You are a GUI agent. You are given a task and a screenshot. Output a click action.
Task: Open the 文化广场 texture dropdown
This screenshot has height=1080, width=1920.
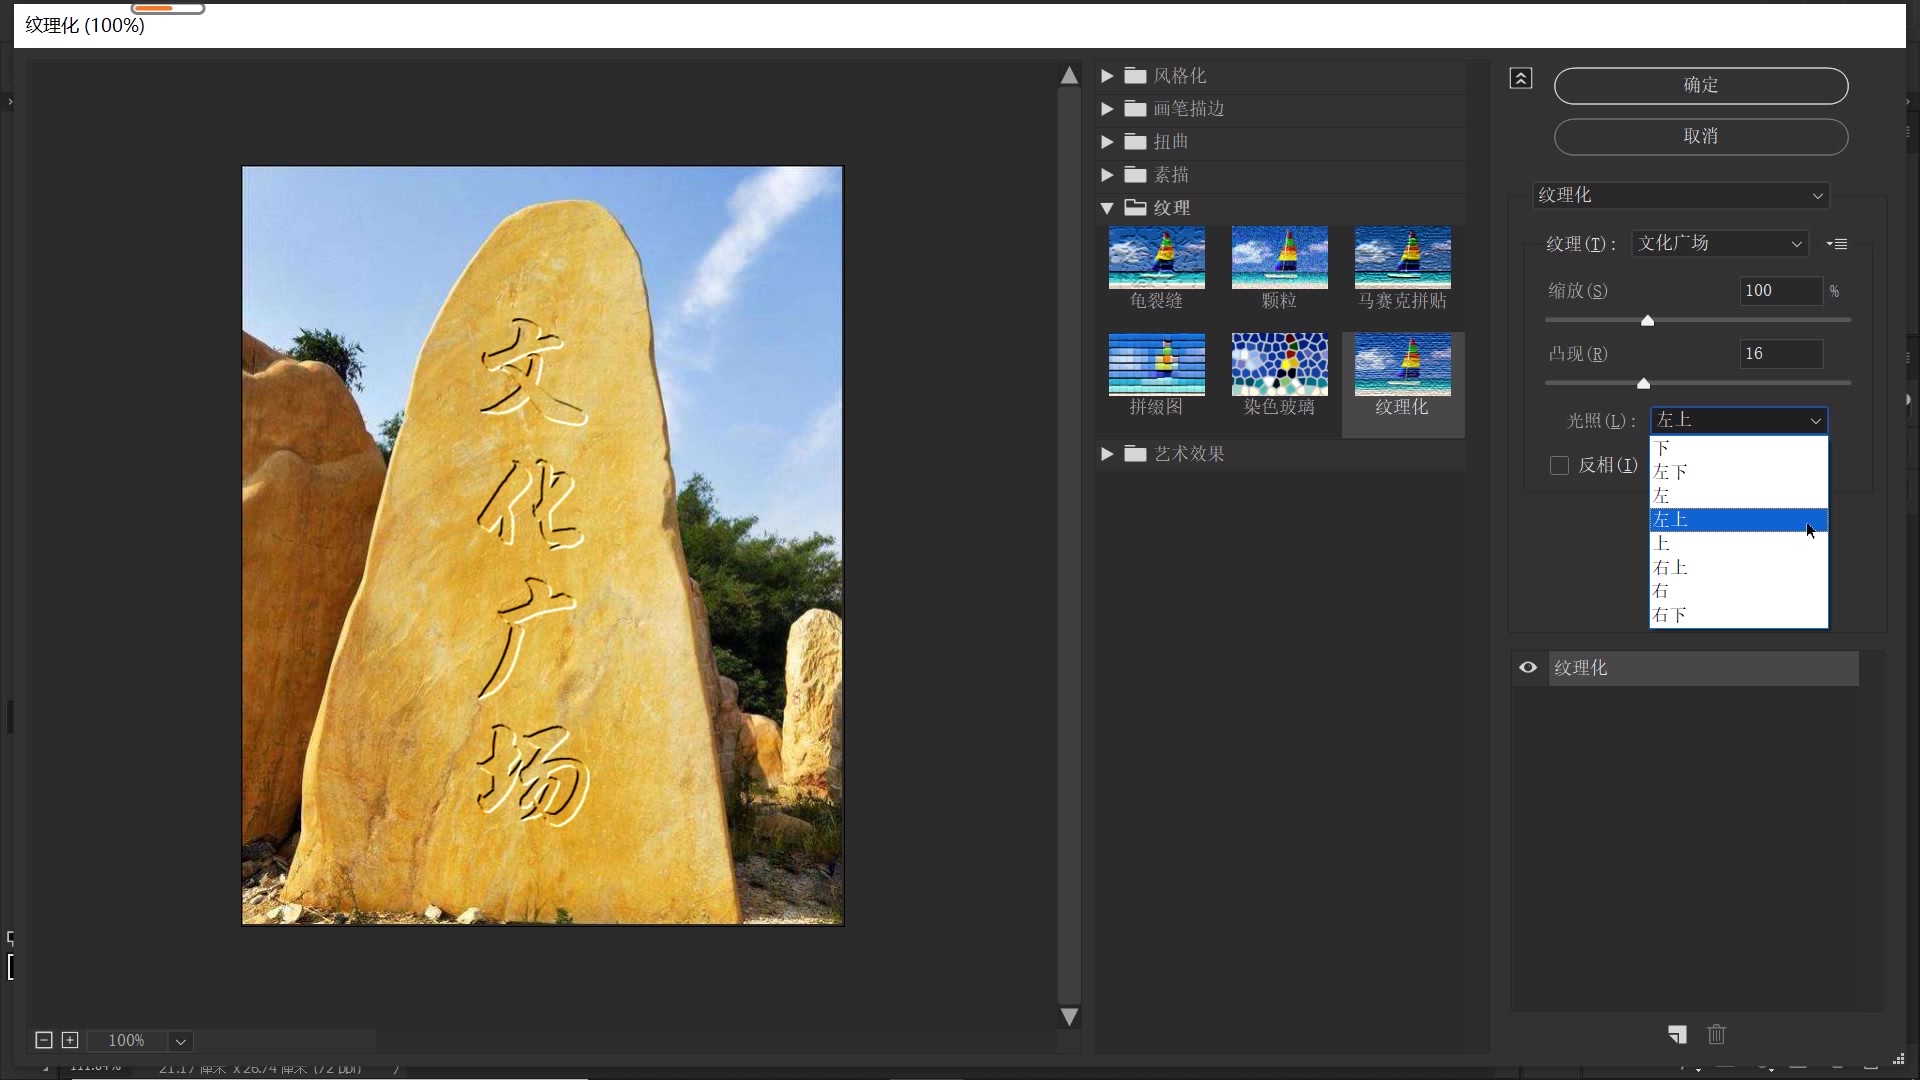(1720, 243)
